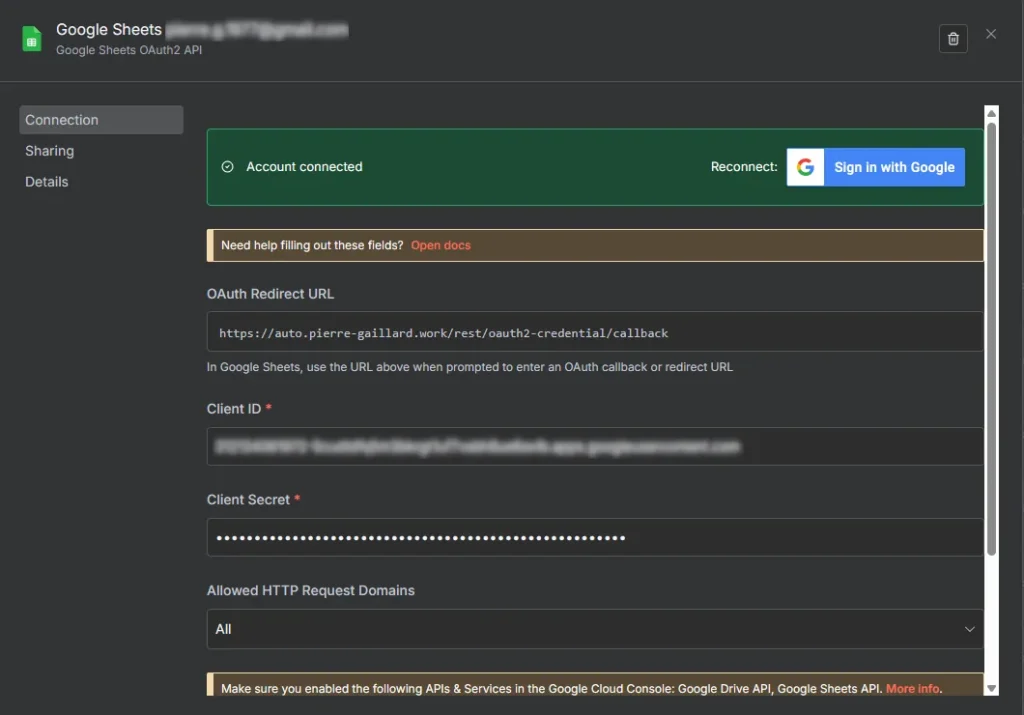Click scrollbar down arrow
The height and width of the screenshot is (715, 1024).
991,688
